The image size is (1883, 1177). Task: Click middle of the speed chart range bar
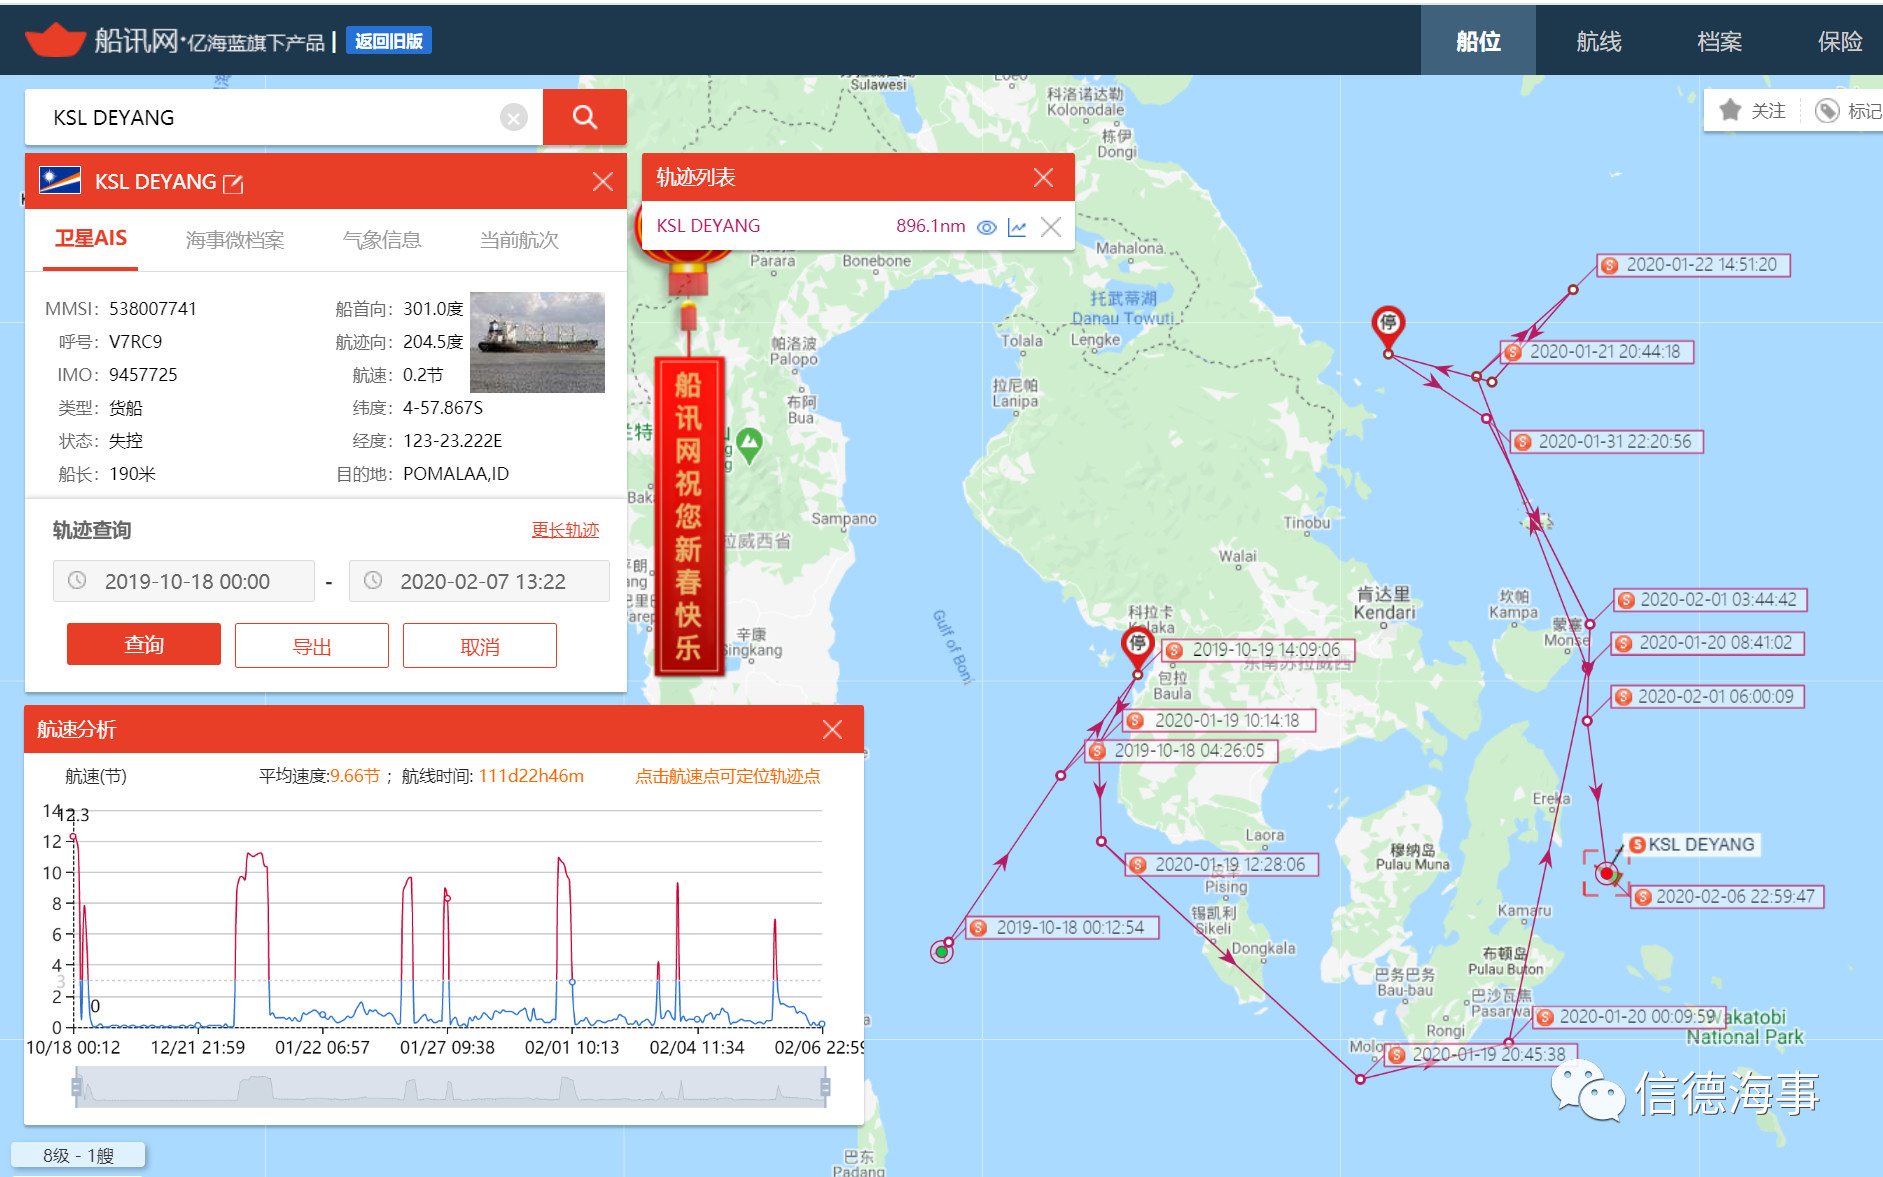[451, 1087]
